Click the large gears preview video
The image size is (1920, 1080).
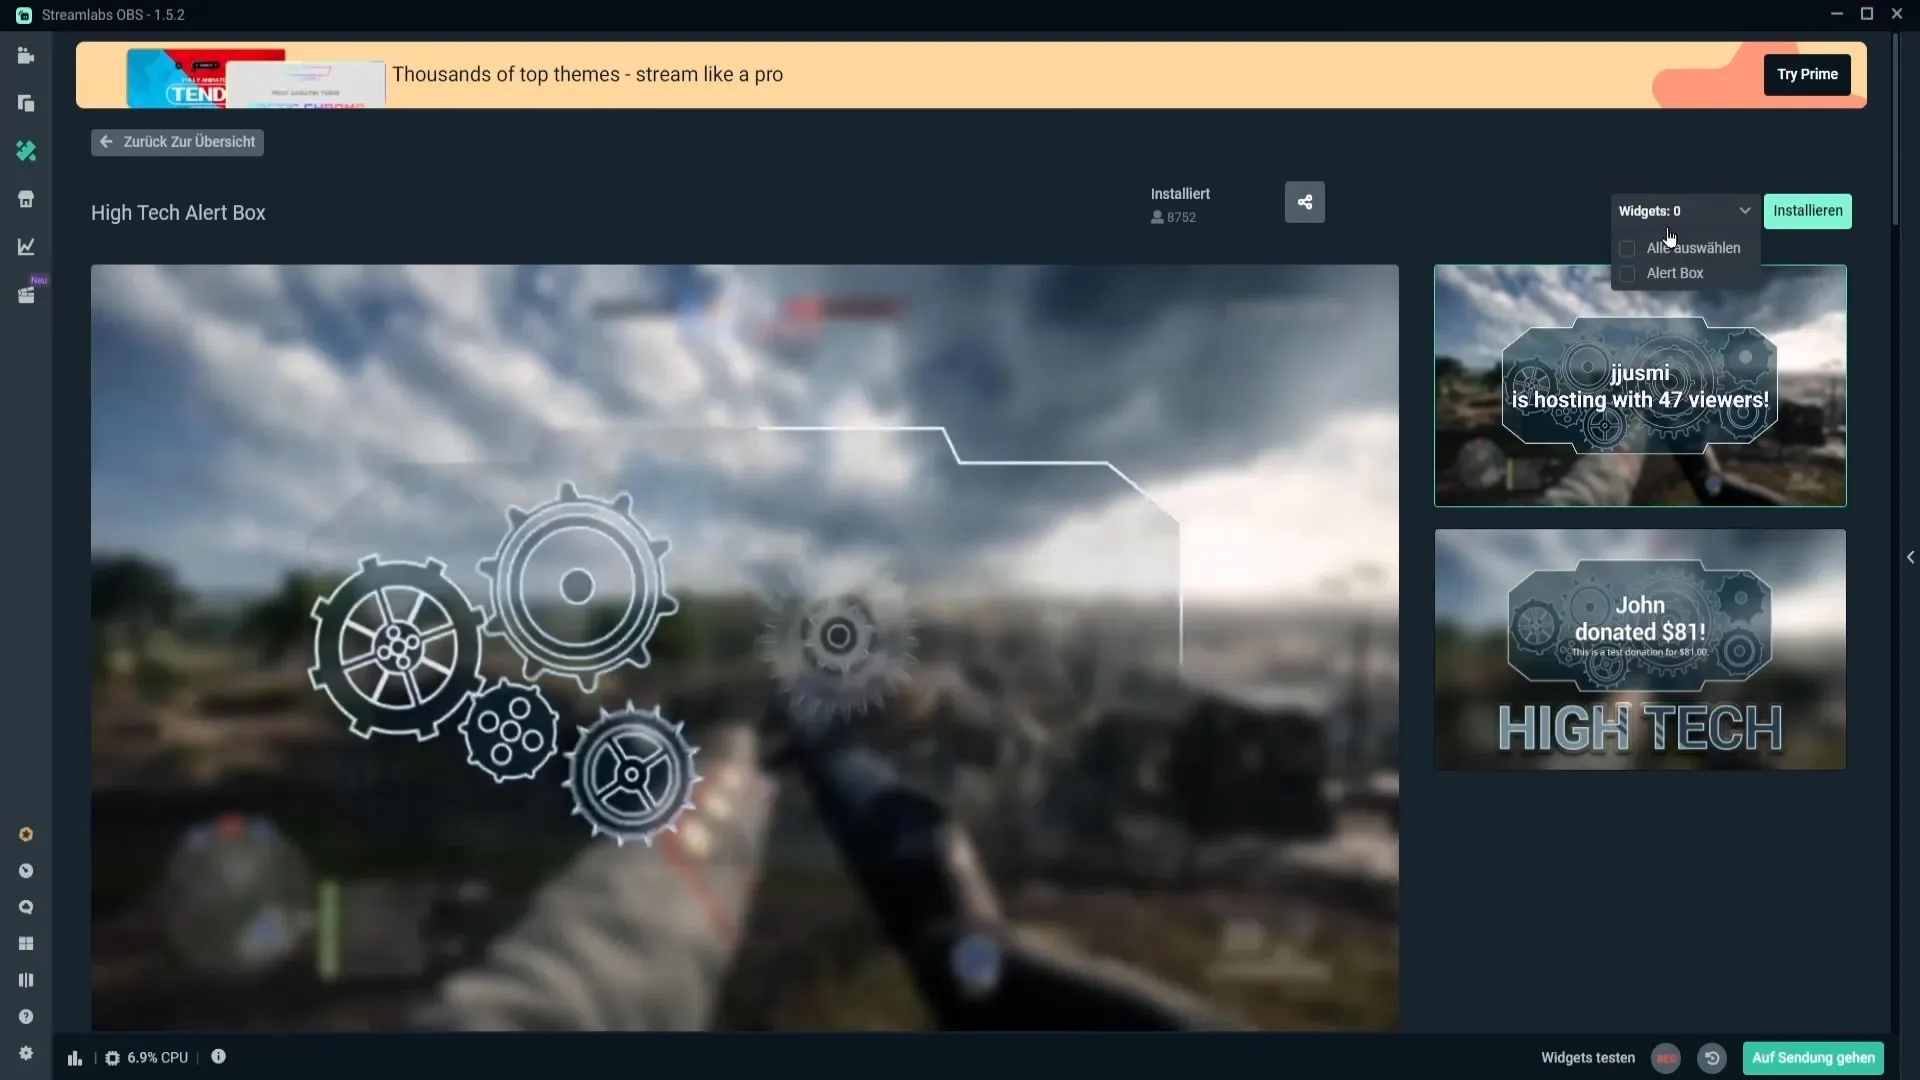(x=744, y=647)
